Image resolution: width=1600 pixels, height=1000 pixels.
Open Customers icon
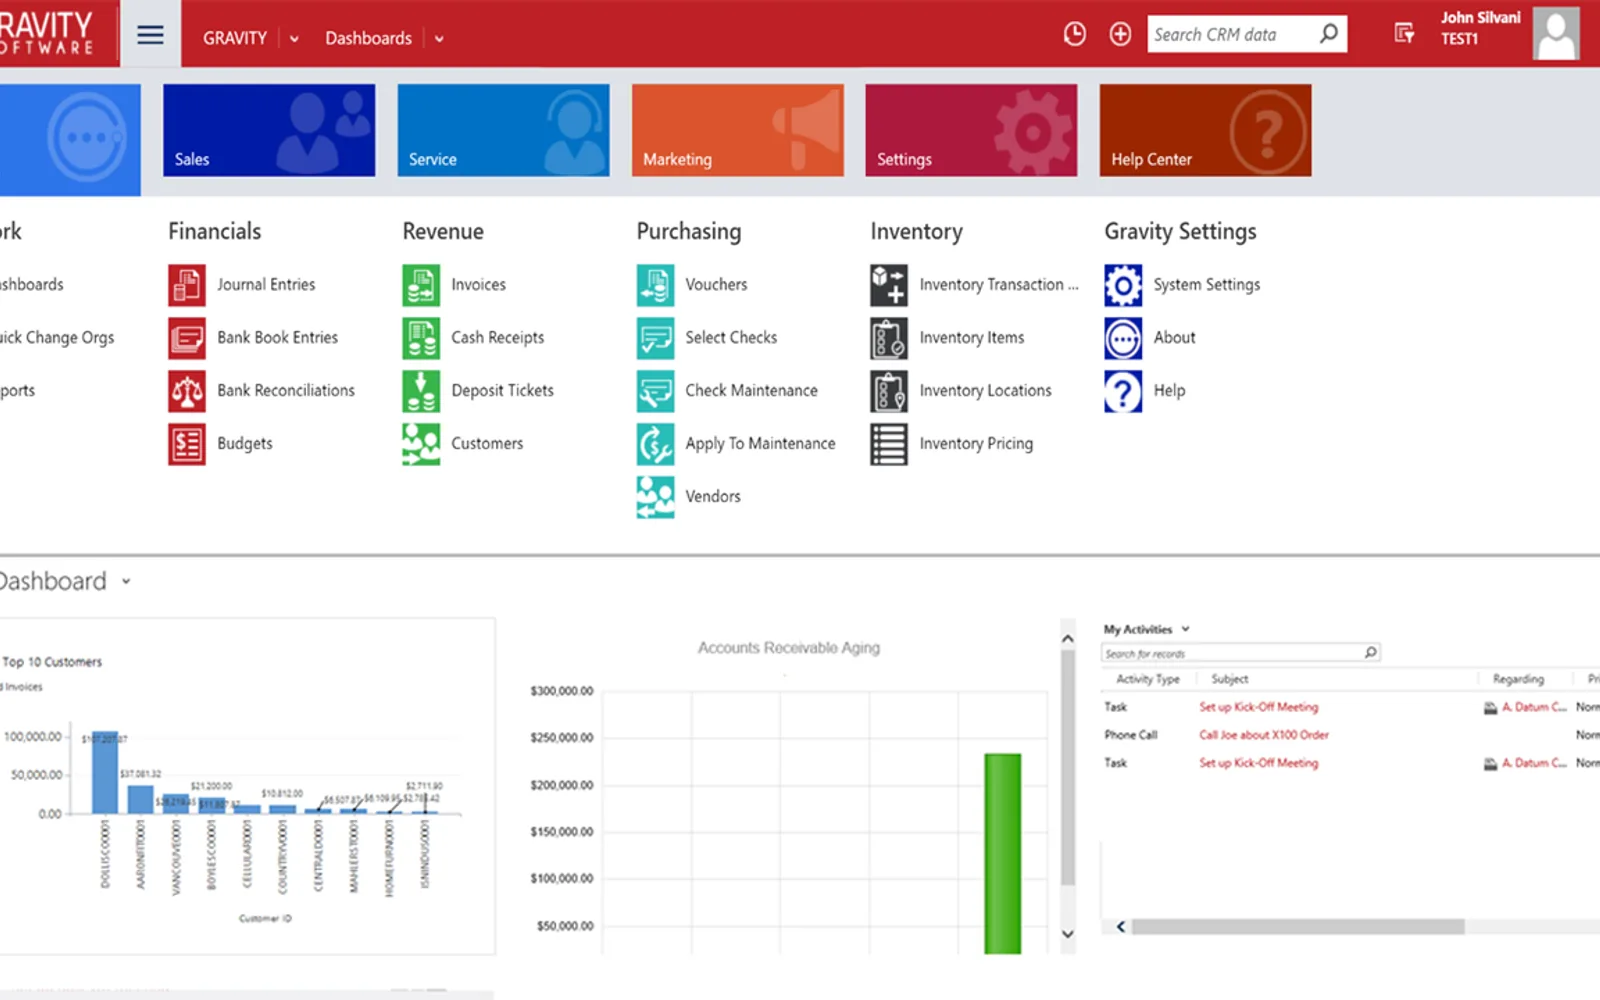(421, 444)
